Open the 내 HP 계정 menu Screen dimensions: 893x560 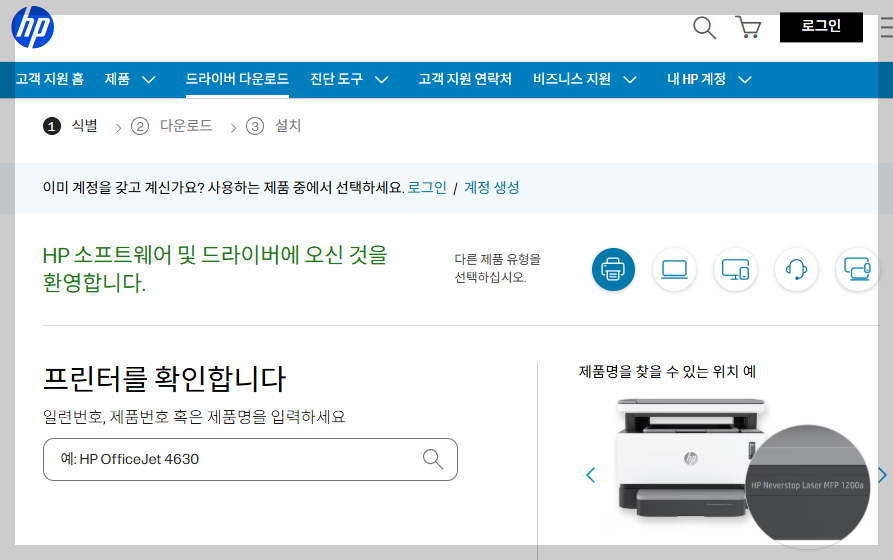click(x=696, y=79)
